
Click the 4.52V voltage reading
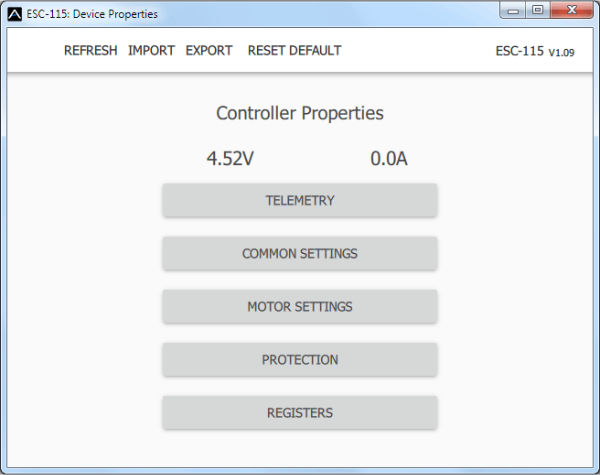coord(230,158)
